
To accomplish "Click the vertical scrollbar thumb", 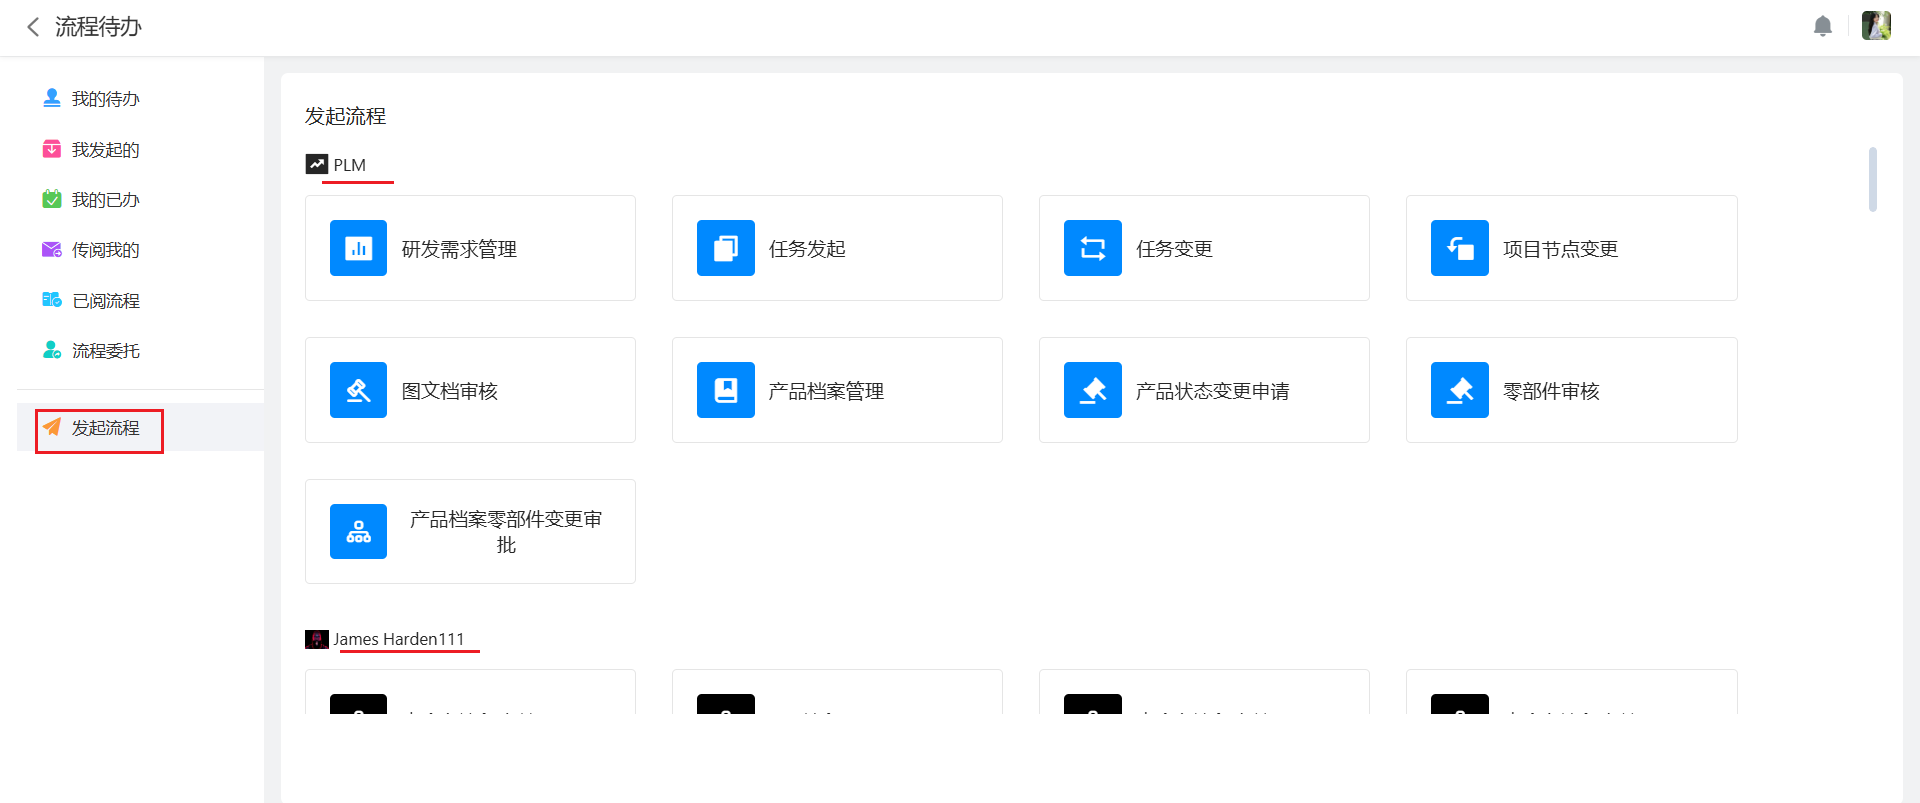I will click(x=1872, y=180).
